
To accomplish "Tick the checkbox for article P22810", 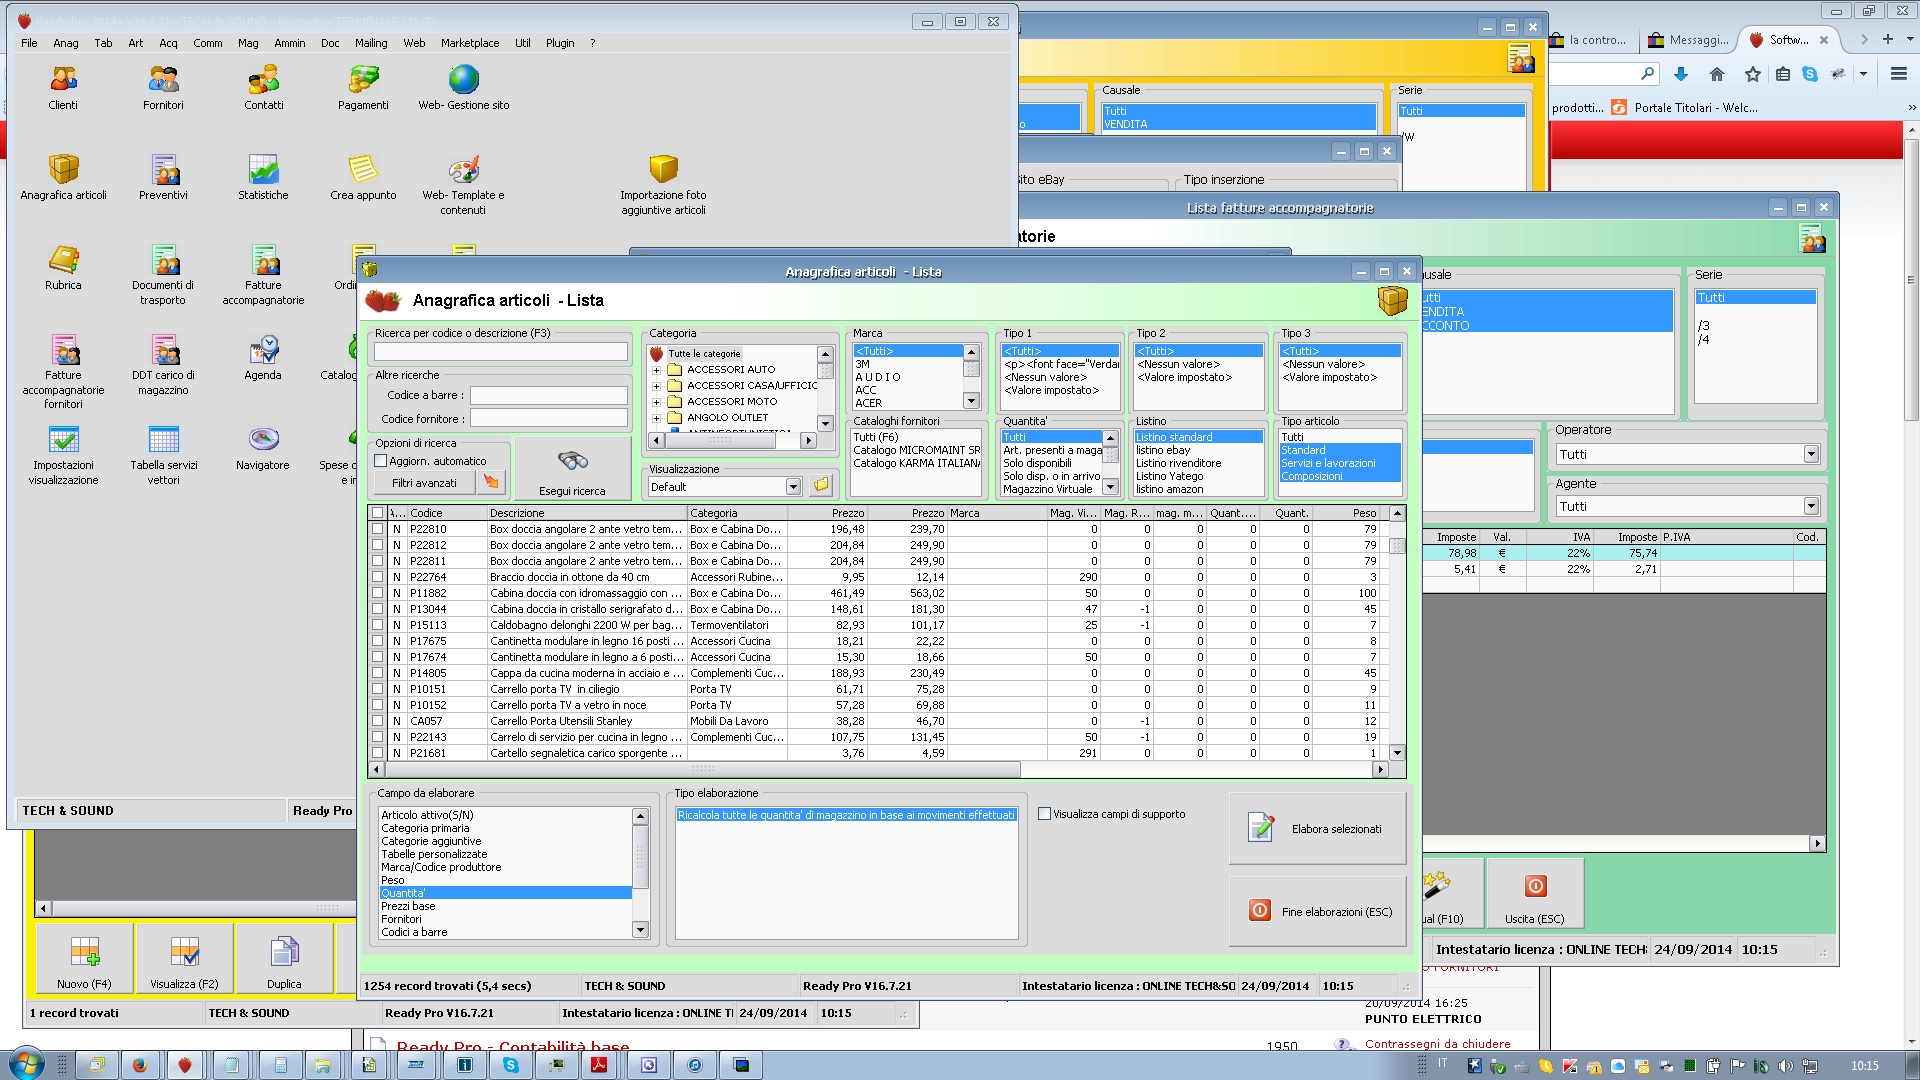I will [x=378, y=529].
